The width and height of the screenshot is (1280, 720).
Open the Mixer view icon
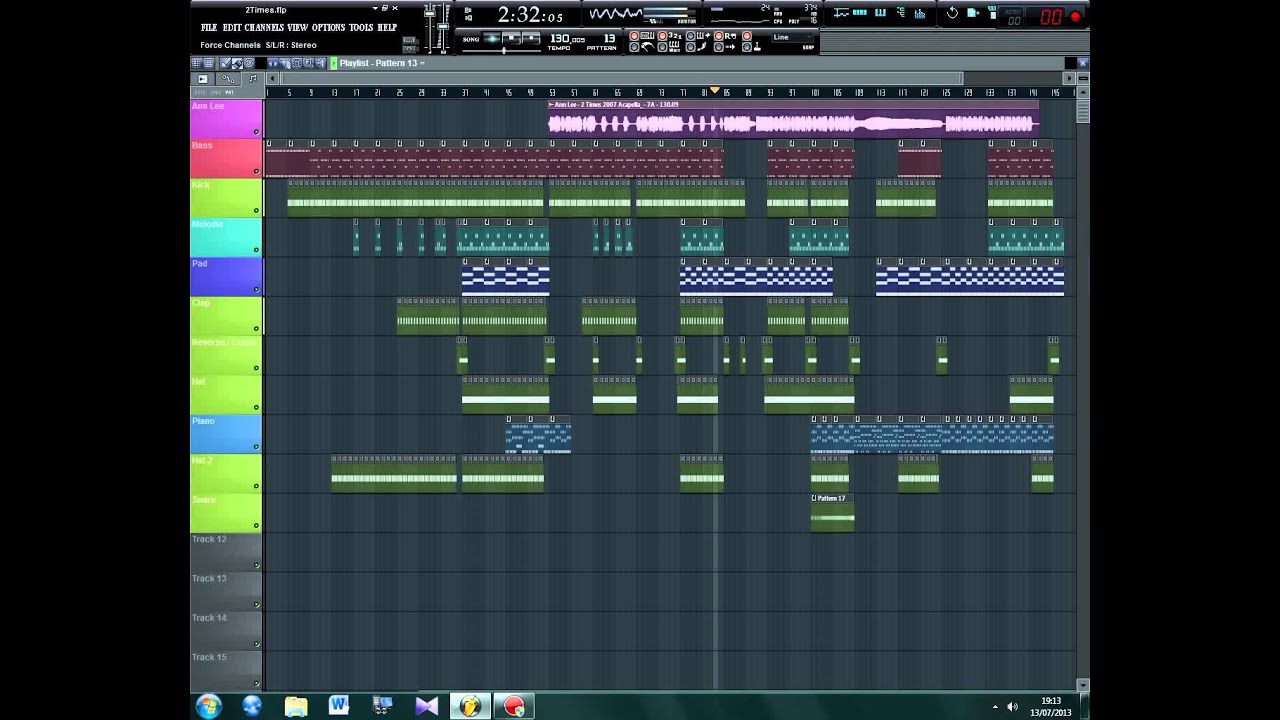921,14
